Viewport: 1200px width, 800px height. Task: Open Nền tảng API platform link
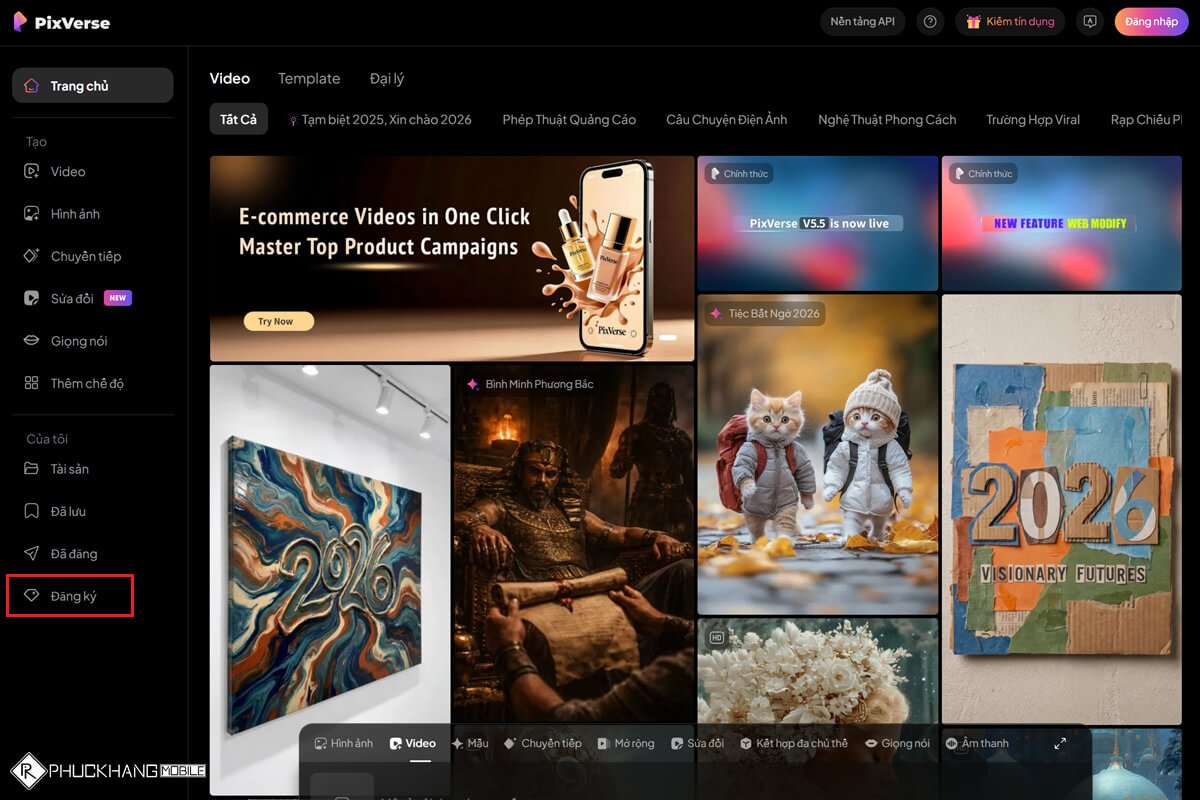pyautogui.click(x=862, y=21)
